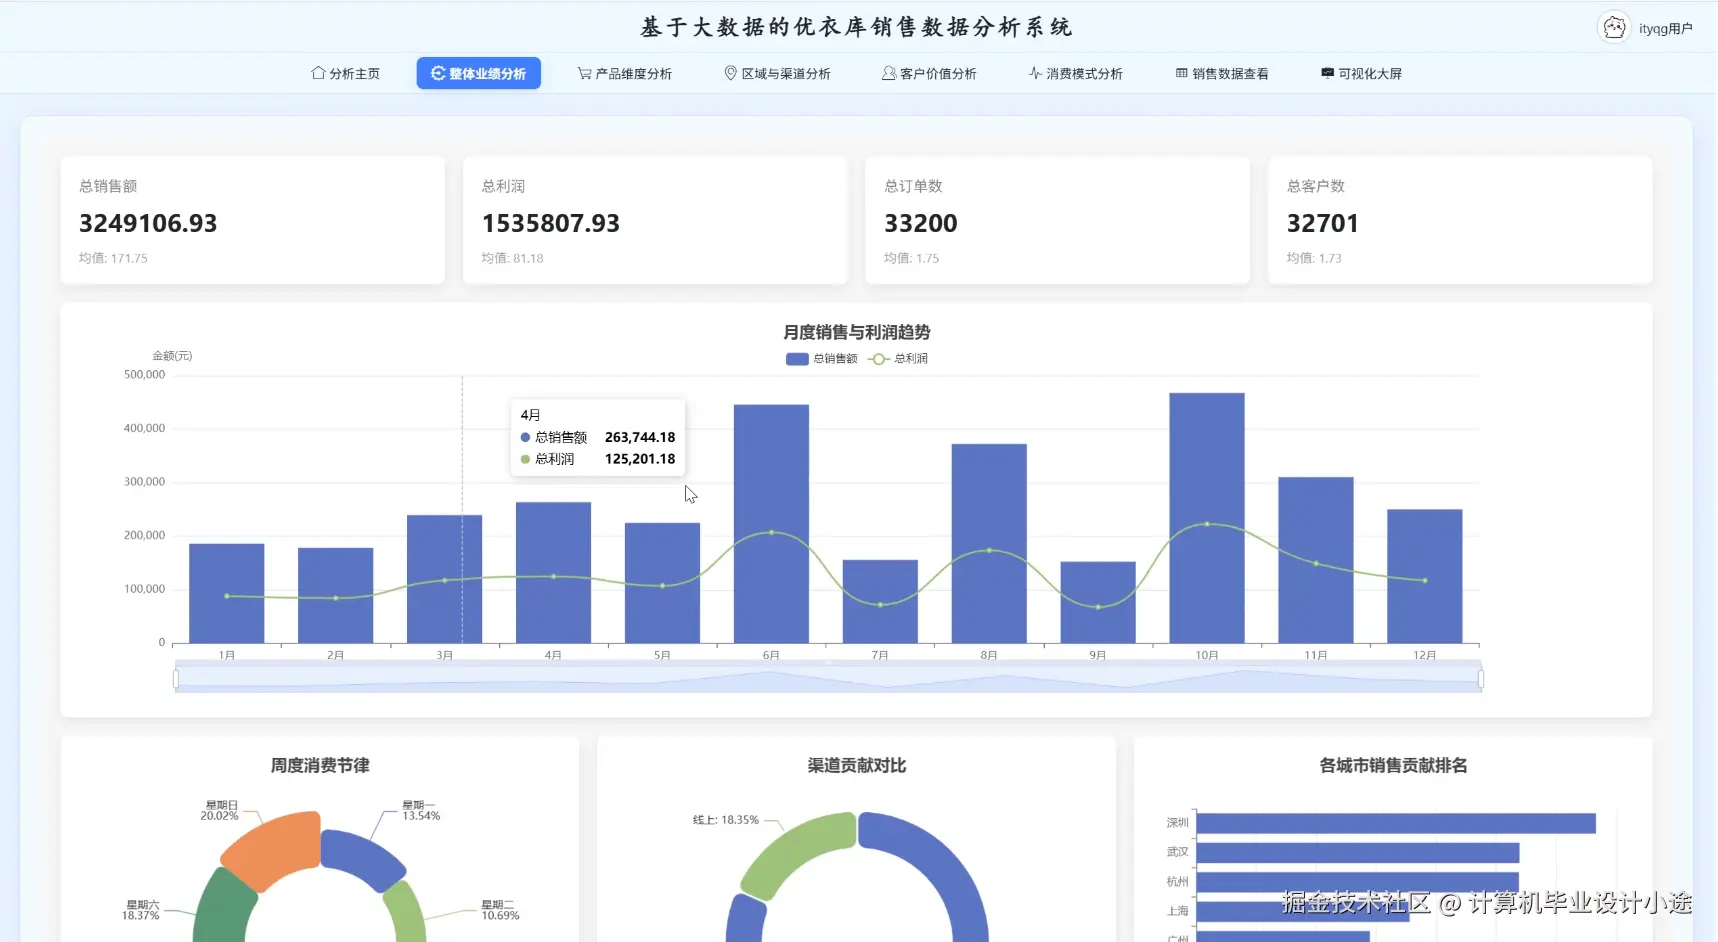
Task: Click the 总利润 value 1535807.93
Action: [551, 223]
